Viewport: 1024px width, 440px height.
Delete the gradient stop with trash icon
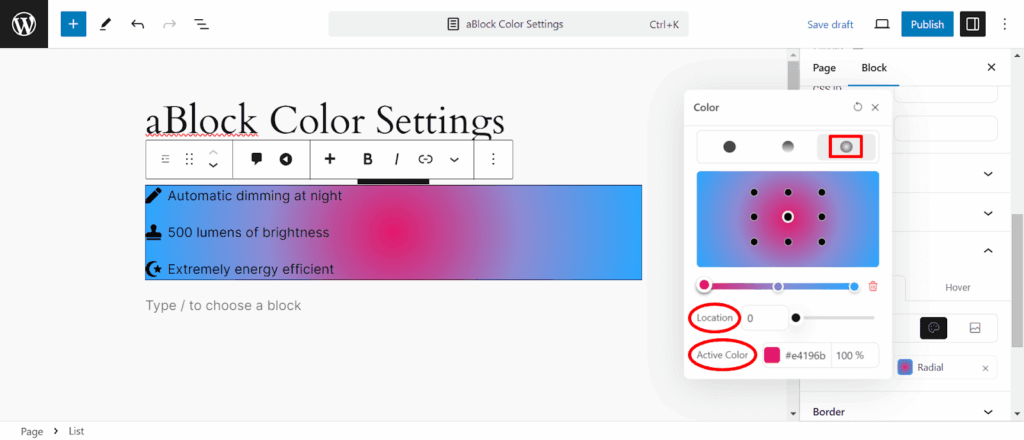tap(873, 287)
